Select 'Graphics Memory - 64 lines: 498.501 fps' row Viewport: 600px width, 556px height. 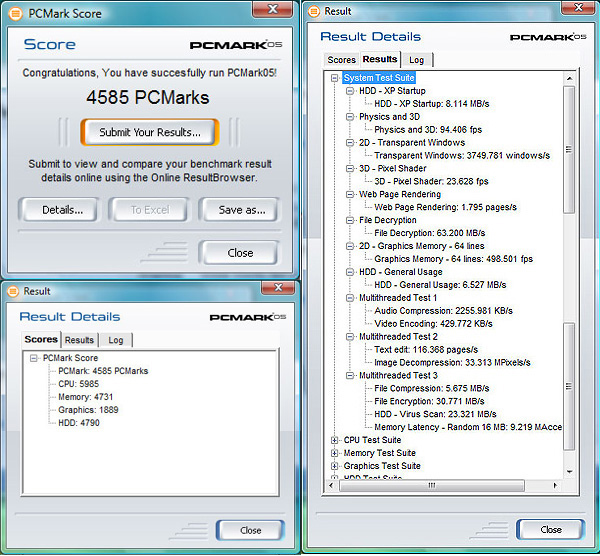point(453,259)
